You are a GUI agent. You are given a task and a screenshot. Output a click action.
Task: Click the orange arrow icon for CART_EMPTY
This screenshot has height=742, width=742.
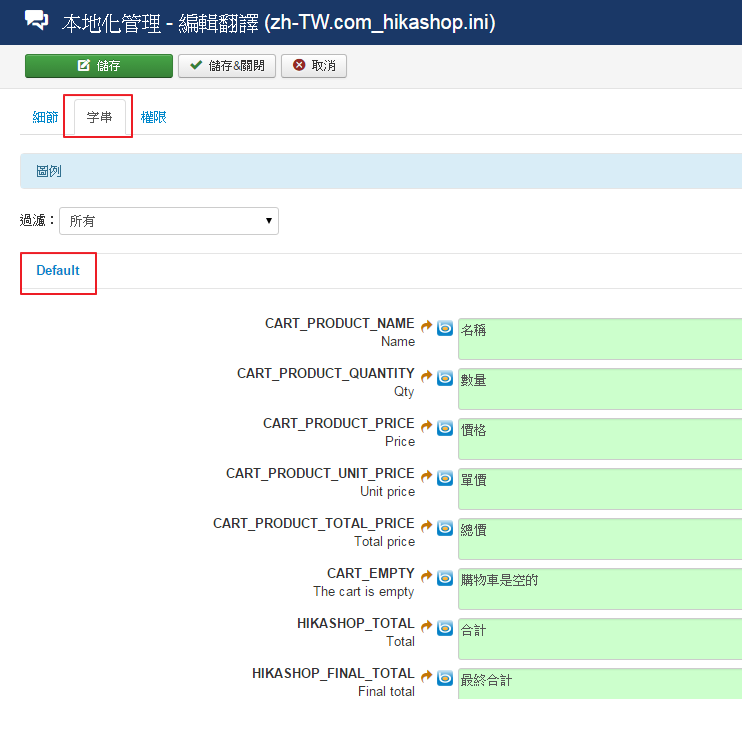click(x=426, y=576)
